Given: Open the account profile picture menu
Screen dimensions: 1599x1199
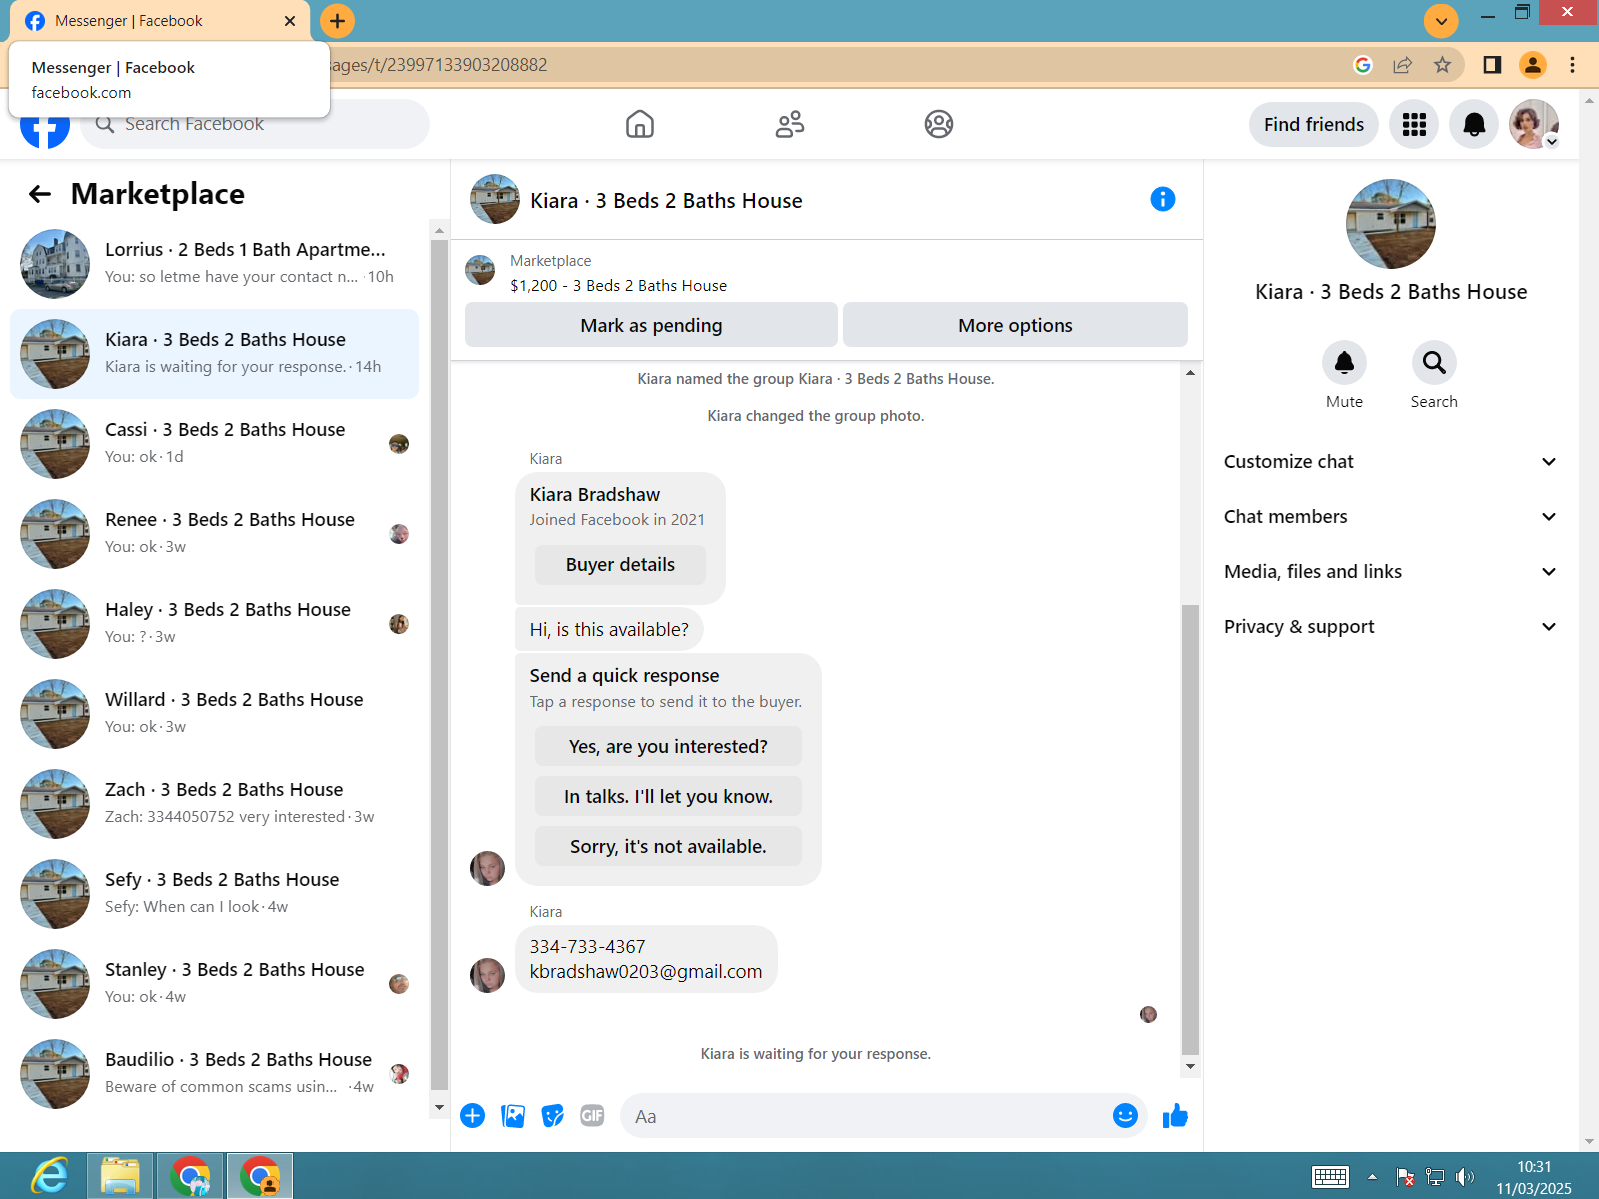Looking at the screenshot, I should pos(1534,124).
